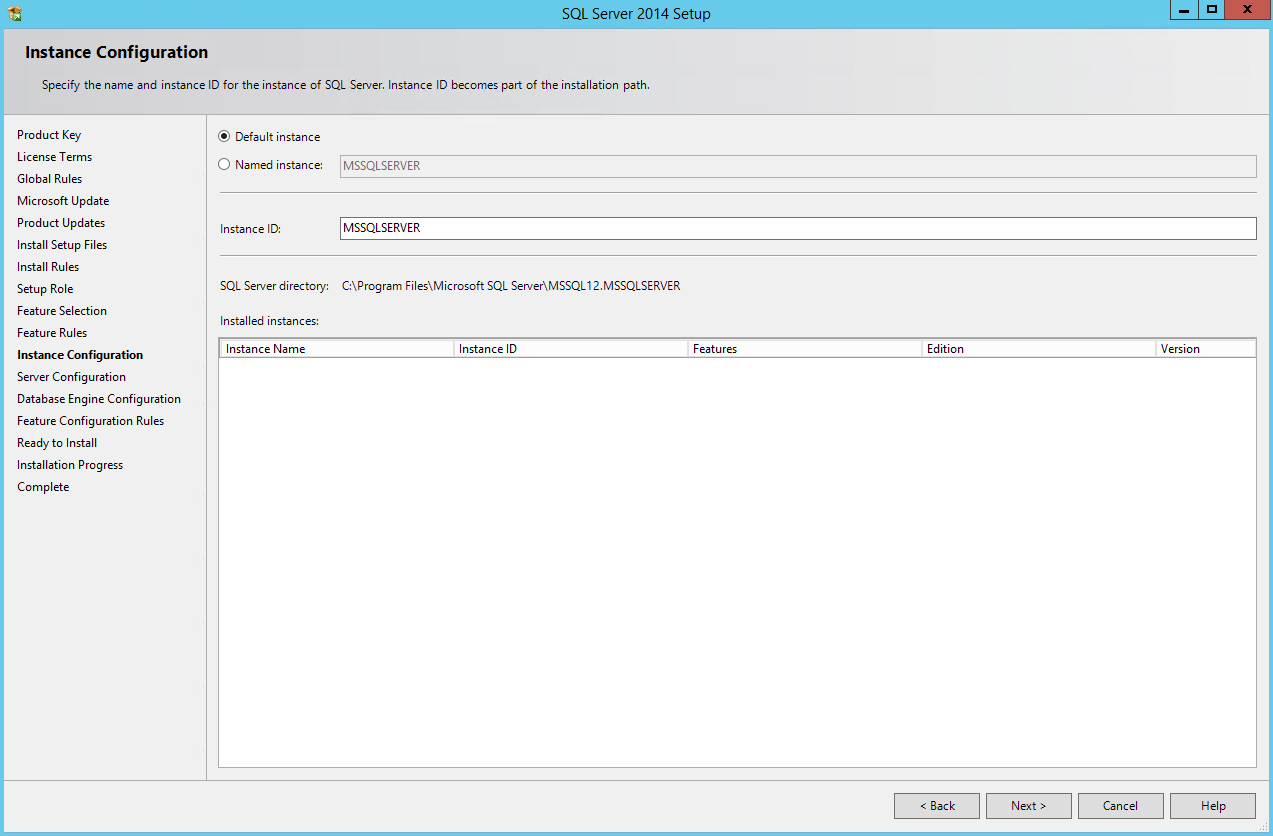Open the Help documentation

(1212, 805)
